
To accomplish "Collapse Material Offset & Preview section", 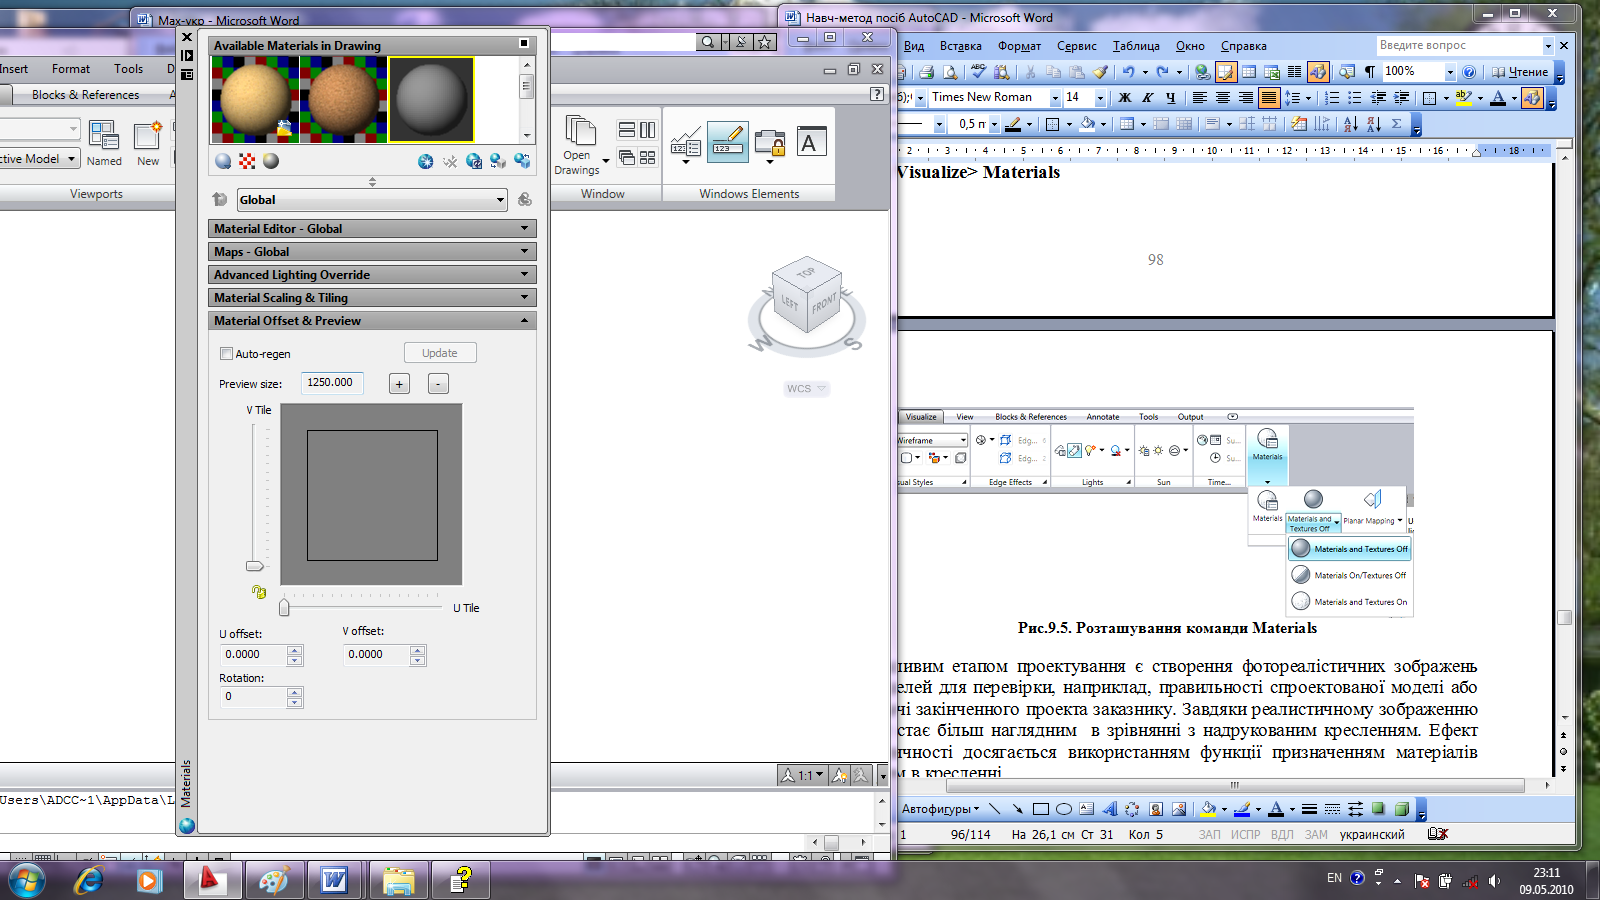I will point(372,320).
